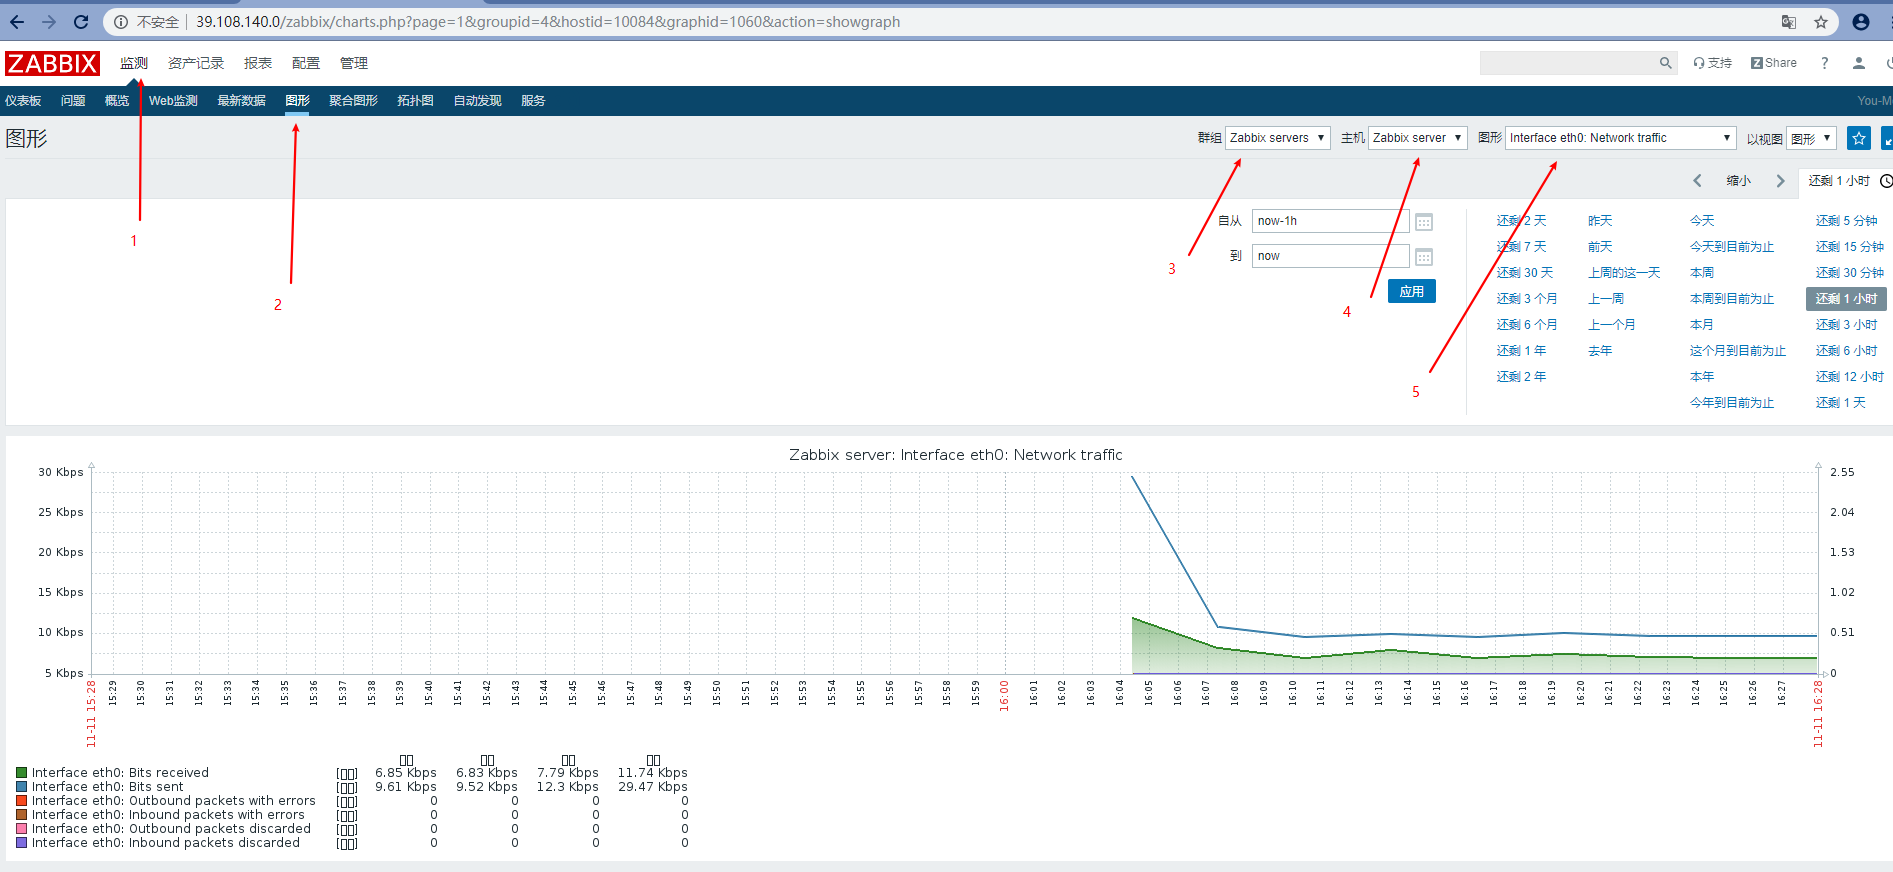This screenshot has height=872, width=1893.
Task: Open the 配置 top menu
Action: click(x=305, y=63)
